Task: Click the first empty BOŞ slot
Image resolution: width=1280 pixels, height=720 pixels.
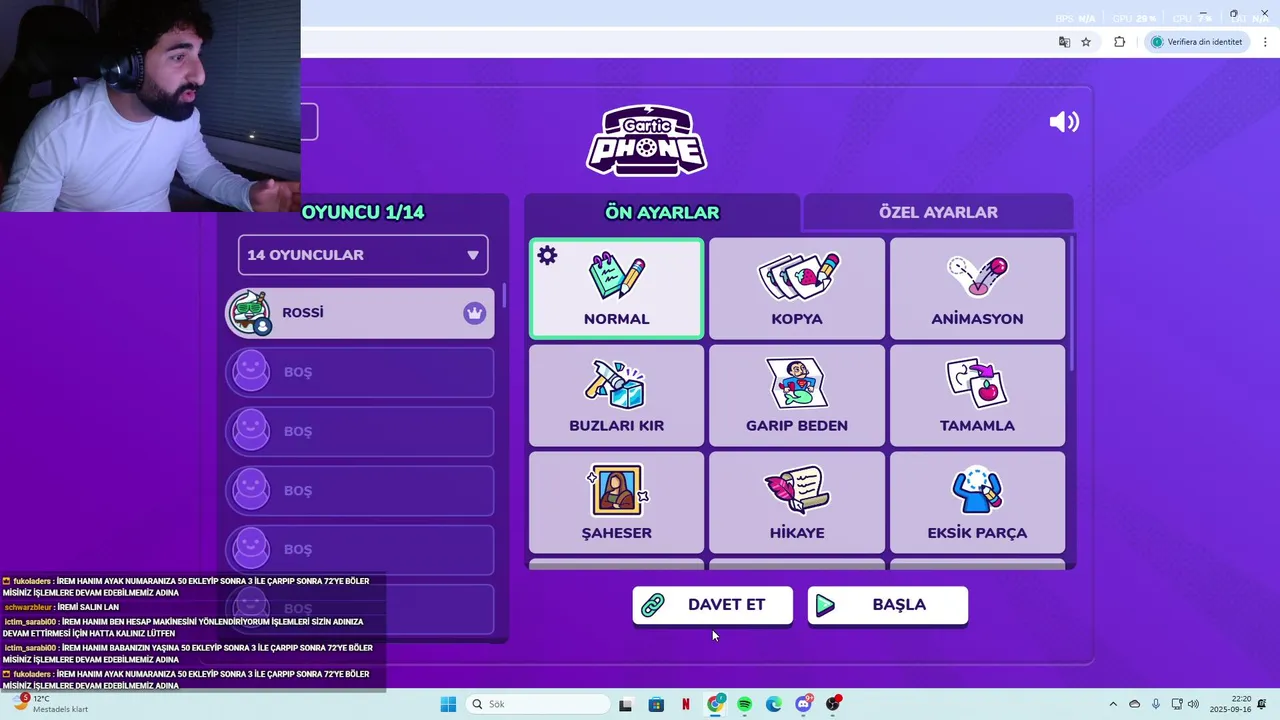Action: 360,372
